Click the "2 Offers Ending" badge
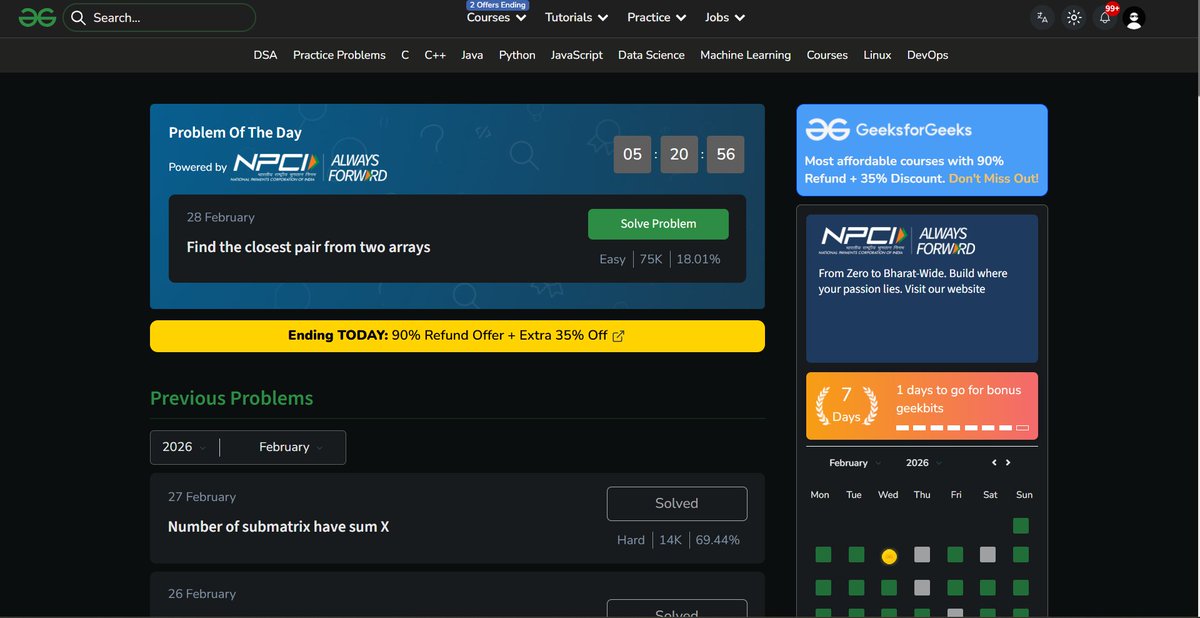Screen dimensions: 1200x618 (497, 5)
